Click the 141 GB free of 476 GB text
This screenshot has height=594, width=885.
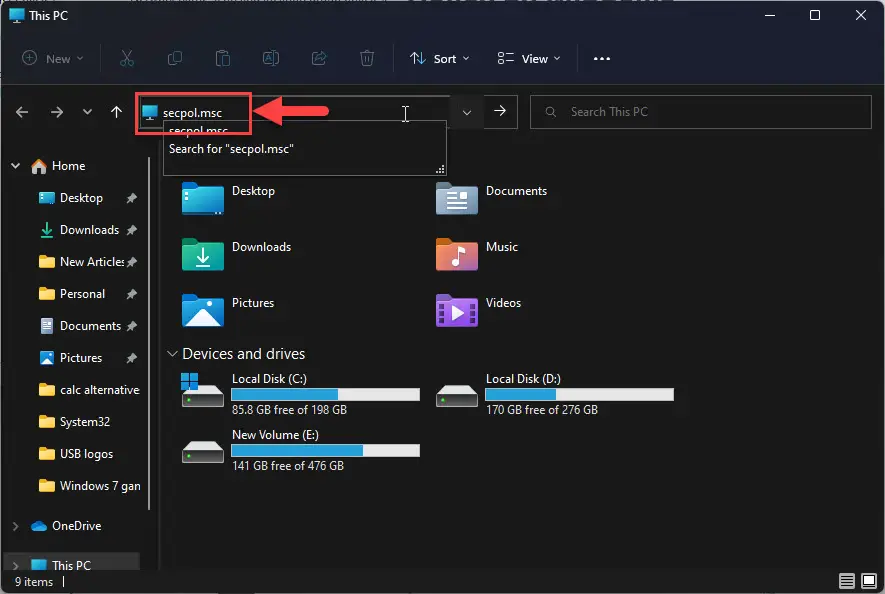tap(288, 466)
